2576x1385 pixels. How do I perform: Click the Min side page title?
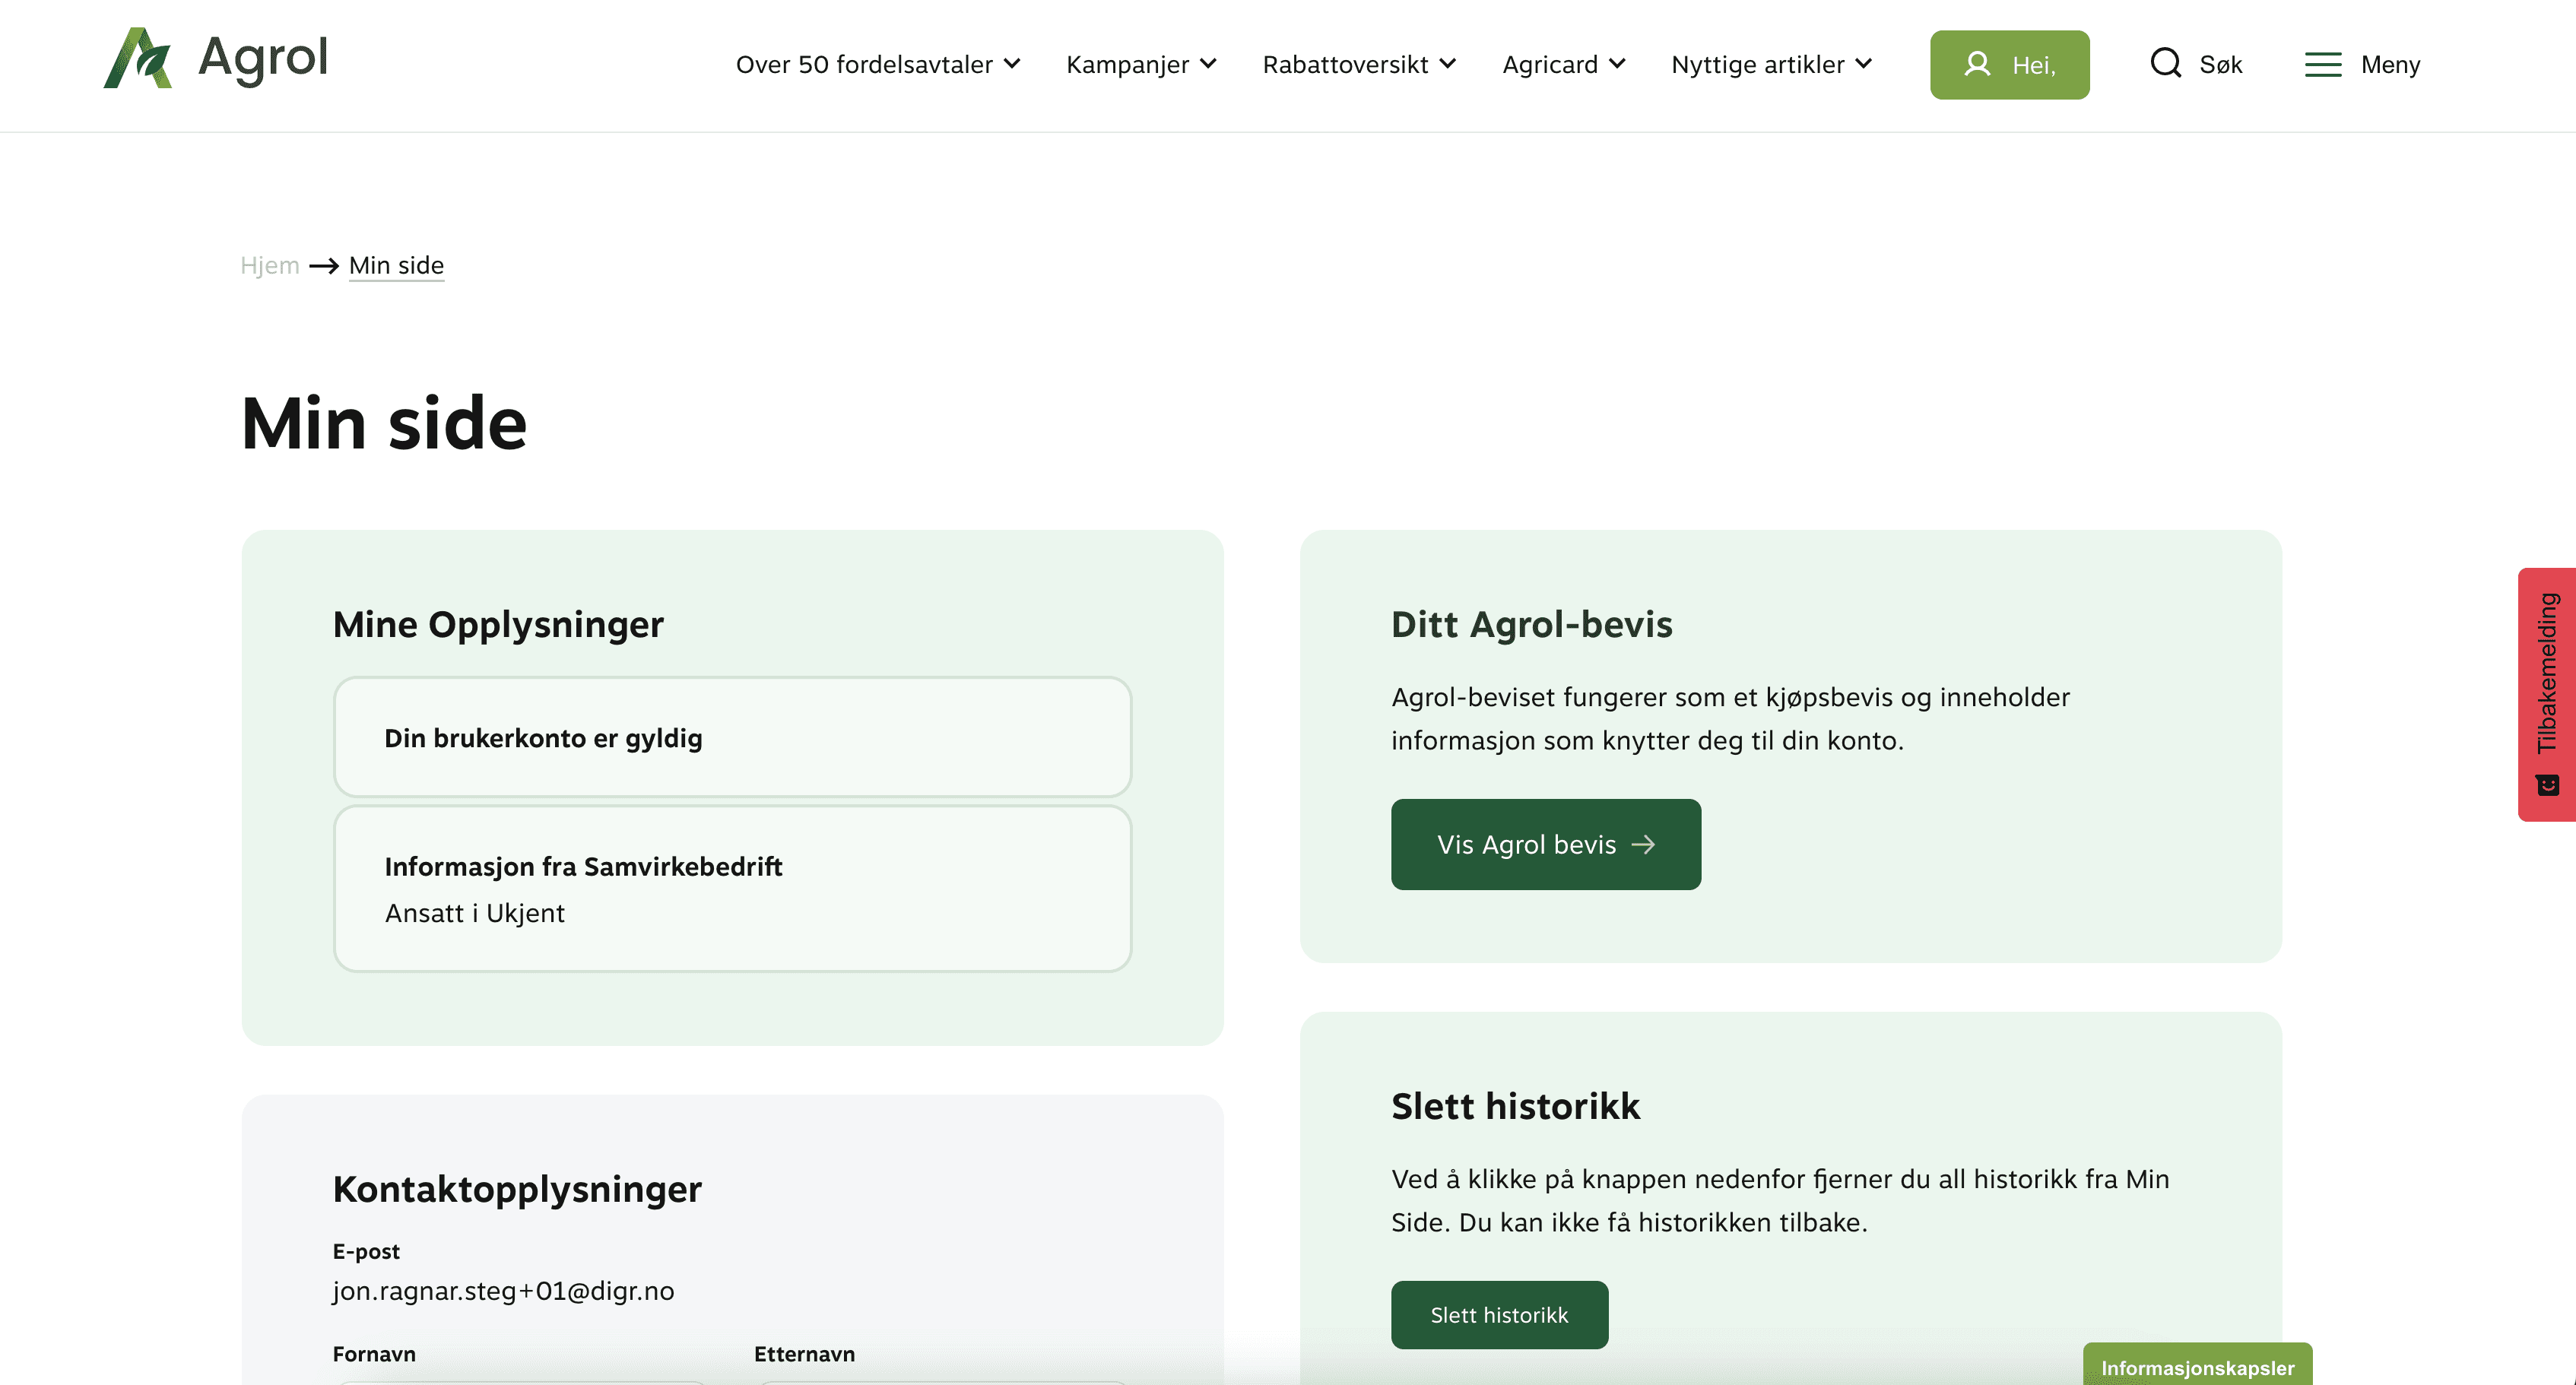click(384, 424)
